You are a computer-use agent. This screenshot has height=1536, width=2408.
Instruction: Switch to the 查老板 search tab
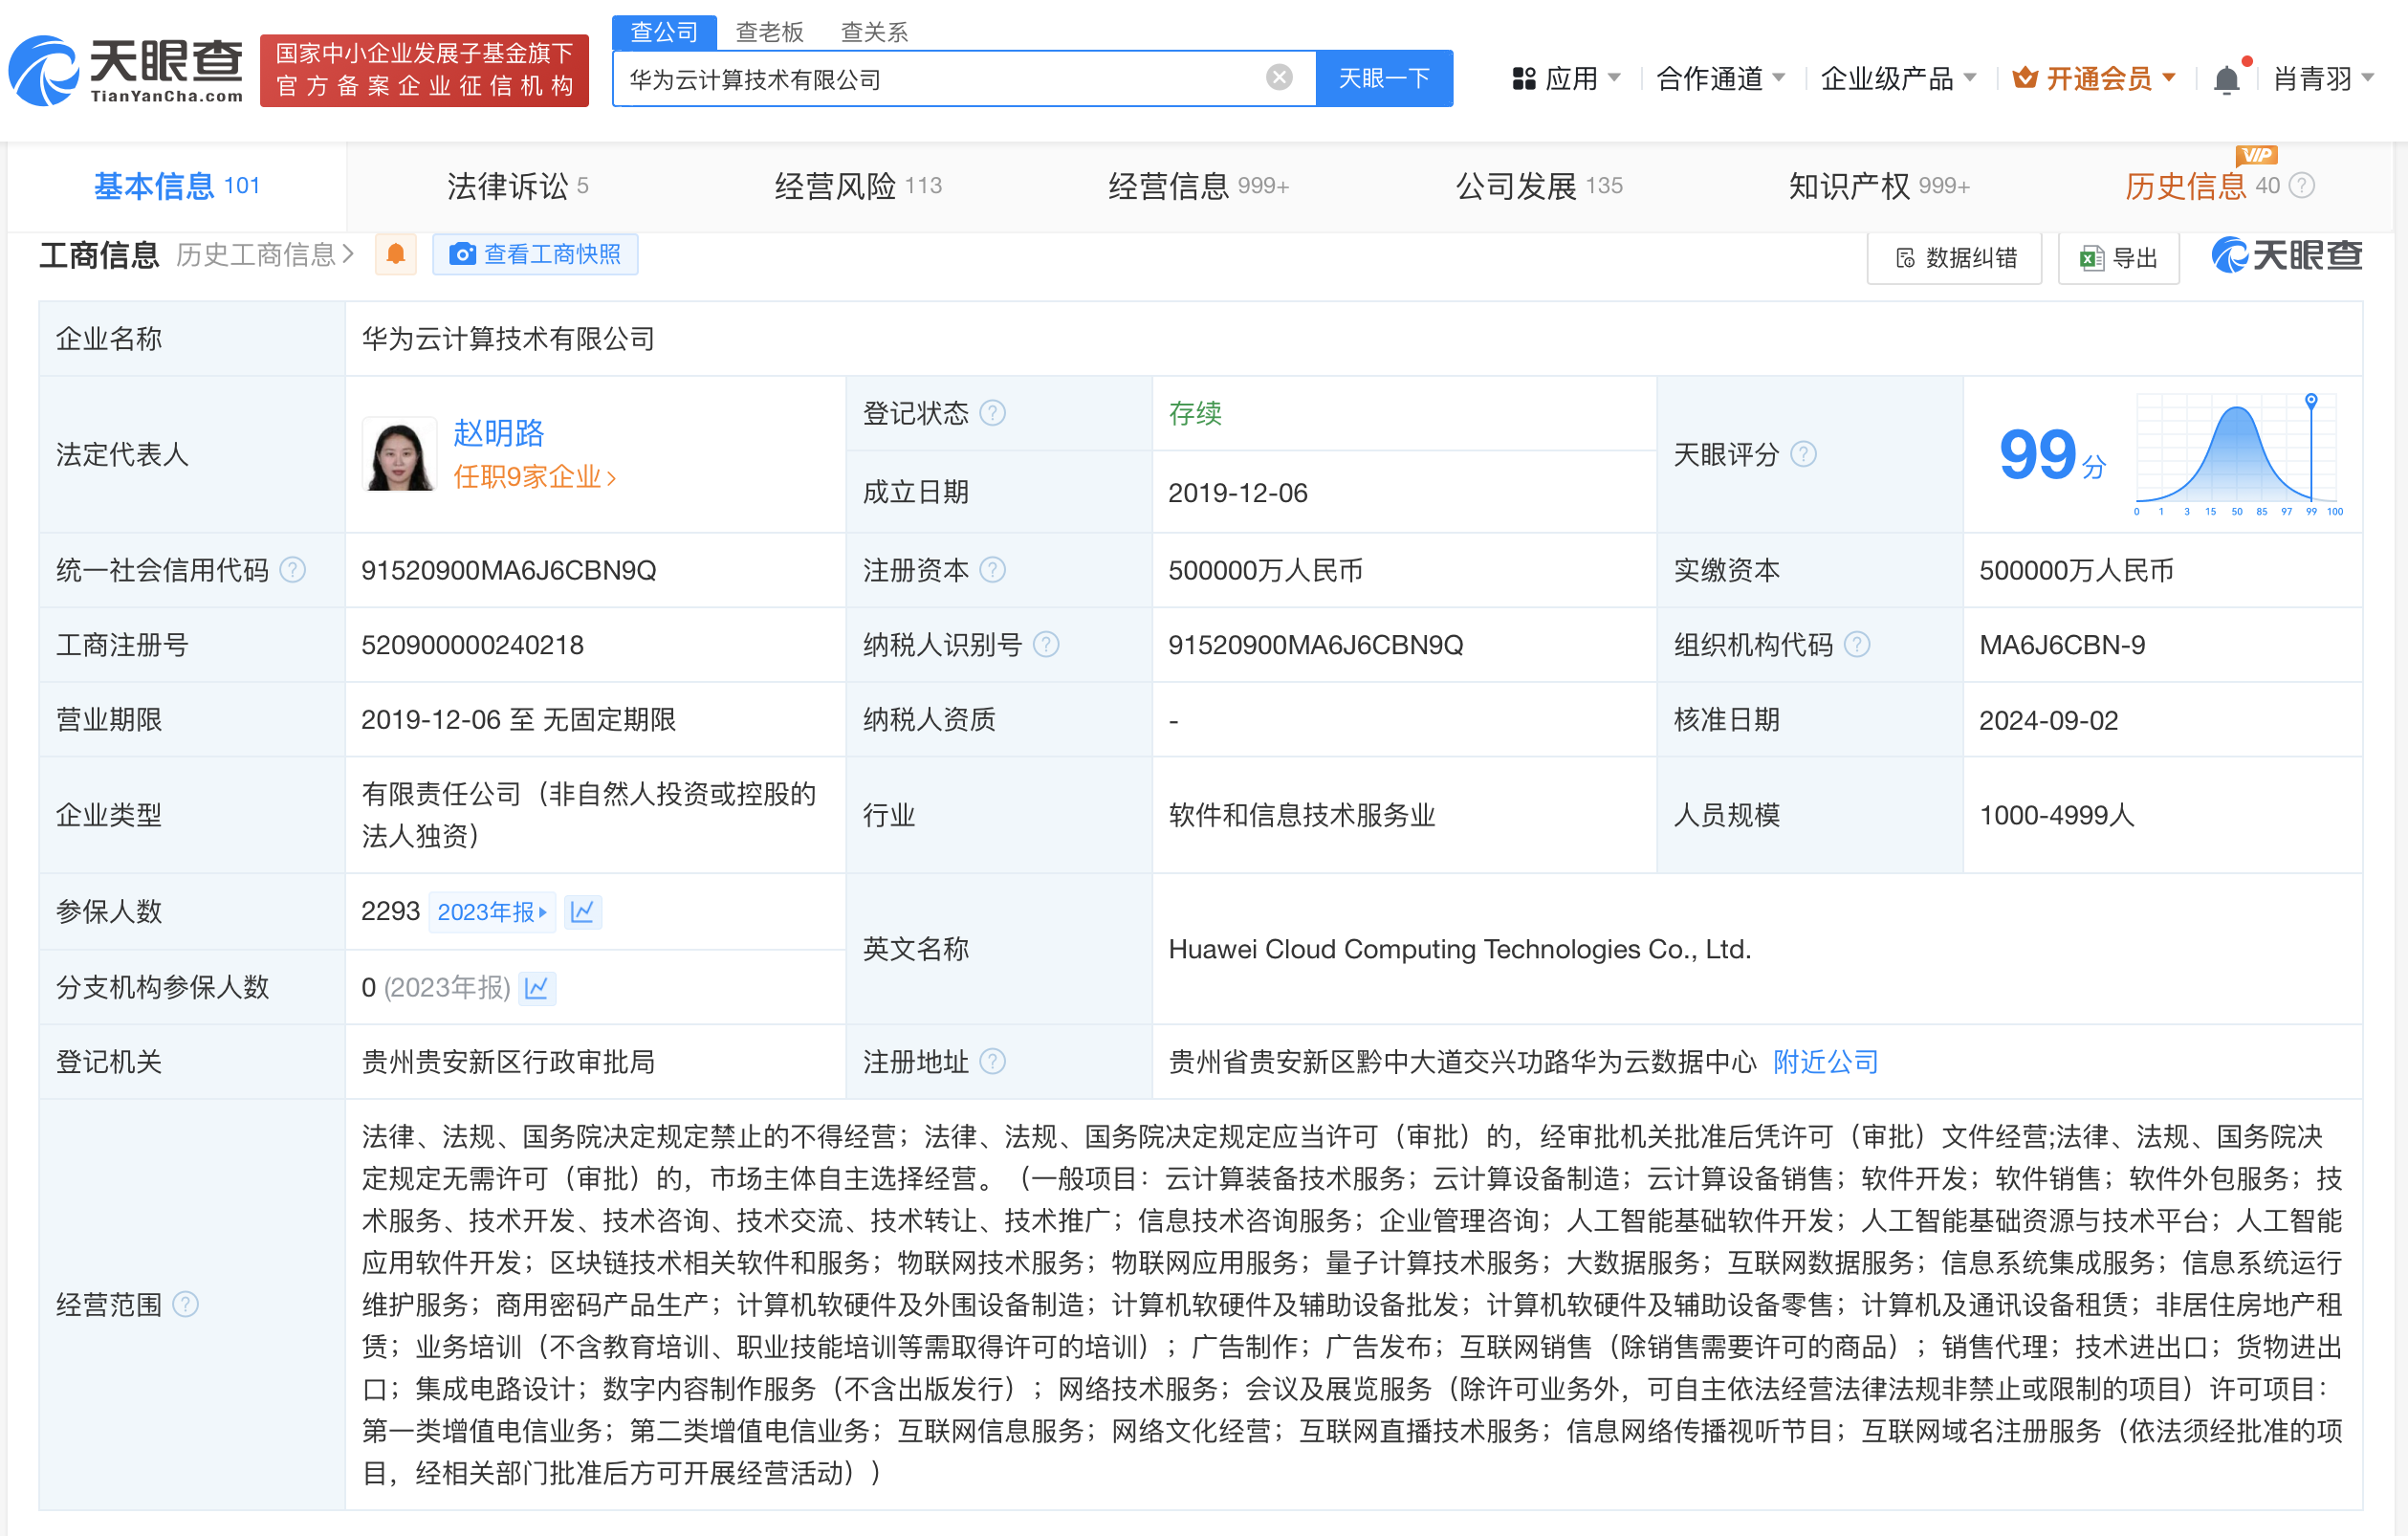pos(770,31)
